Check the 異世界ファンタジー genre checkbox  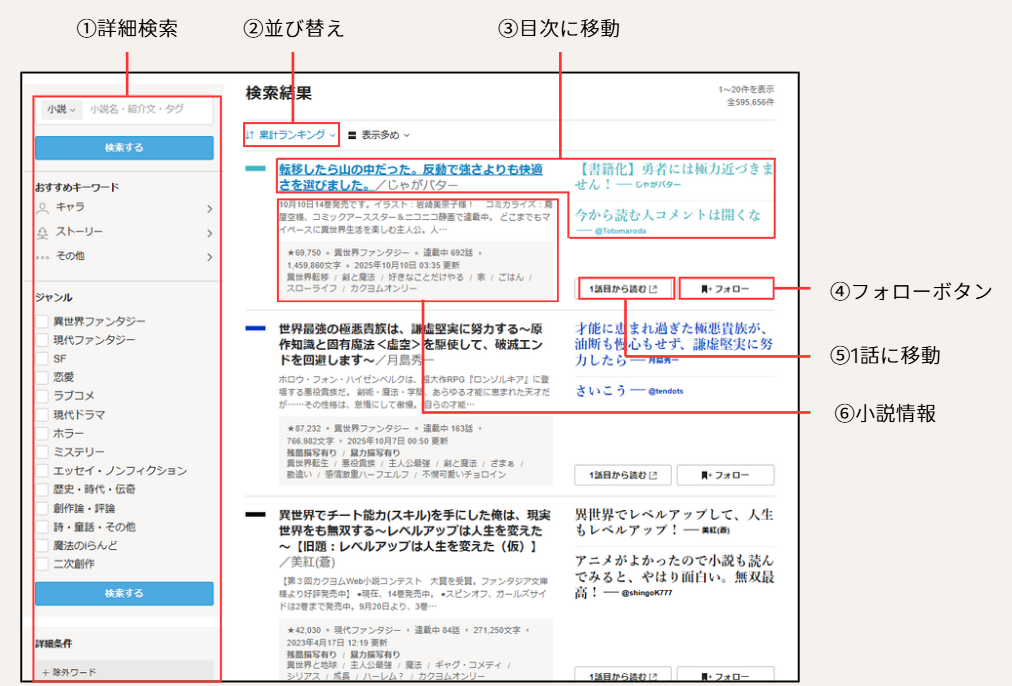[x=42, y=322]
